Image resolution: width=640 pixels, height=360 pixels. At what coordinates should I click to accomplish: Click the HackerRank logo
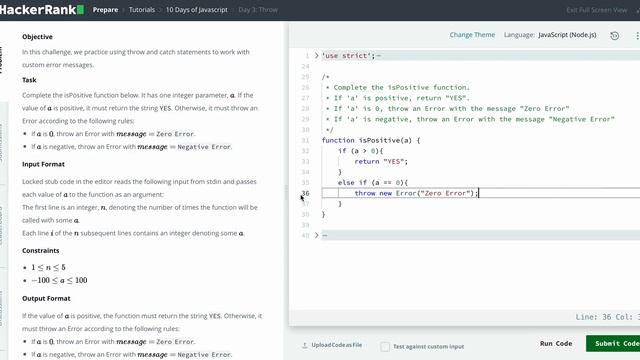42,9
